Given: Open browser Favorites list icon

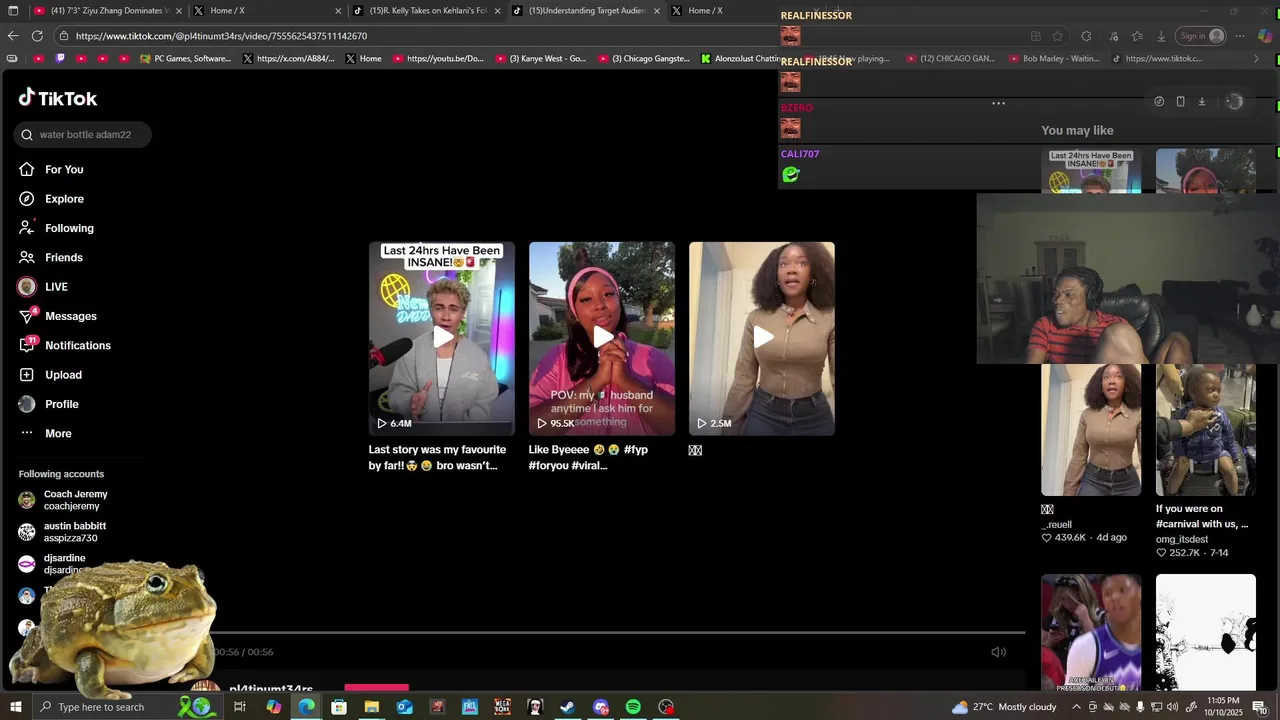Looking at the screenshot, I should click(1137, 36).
